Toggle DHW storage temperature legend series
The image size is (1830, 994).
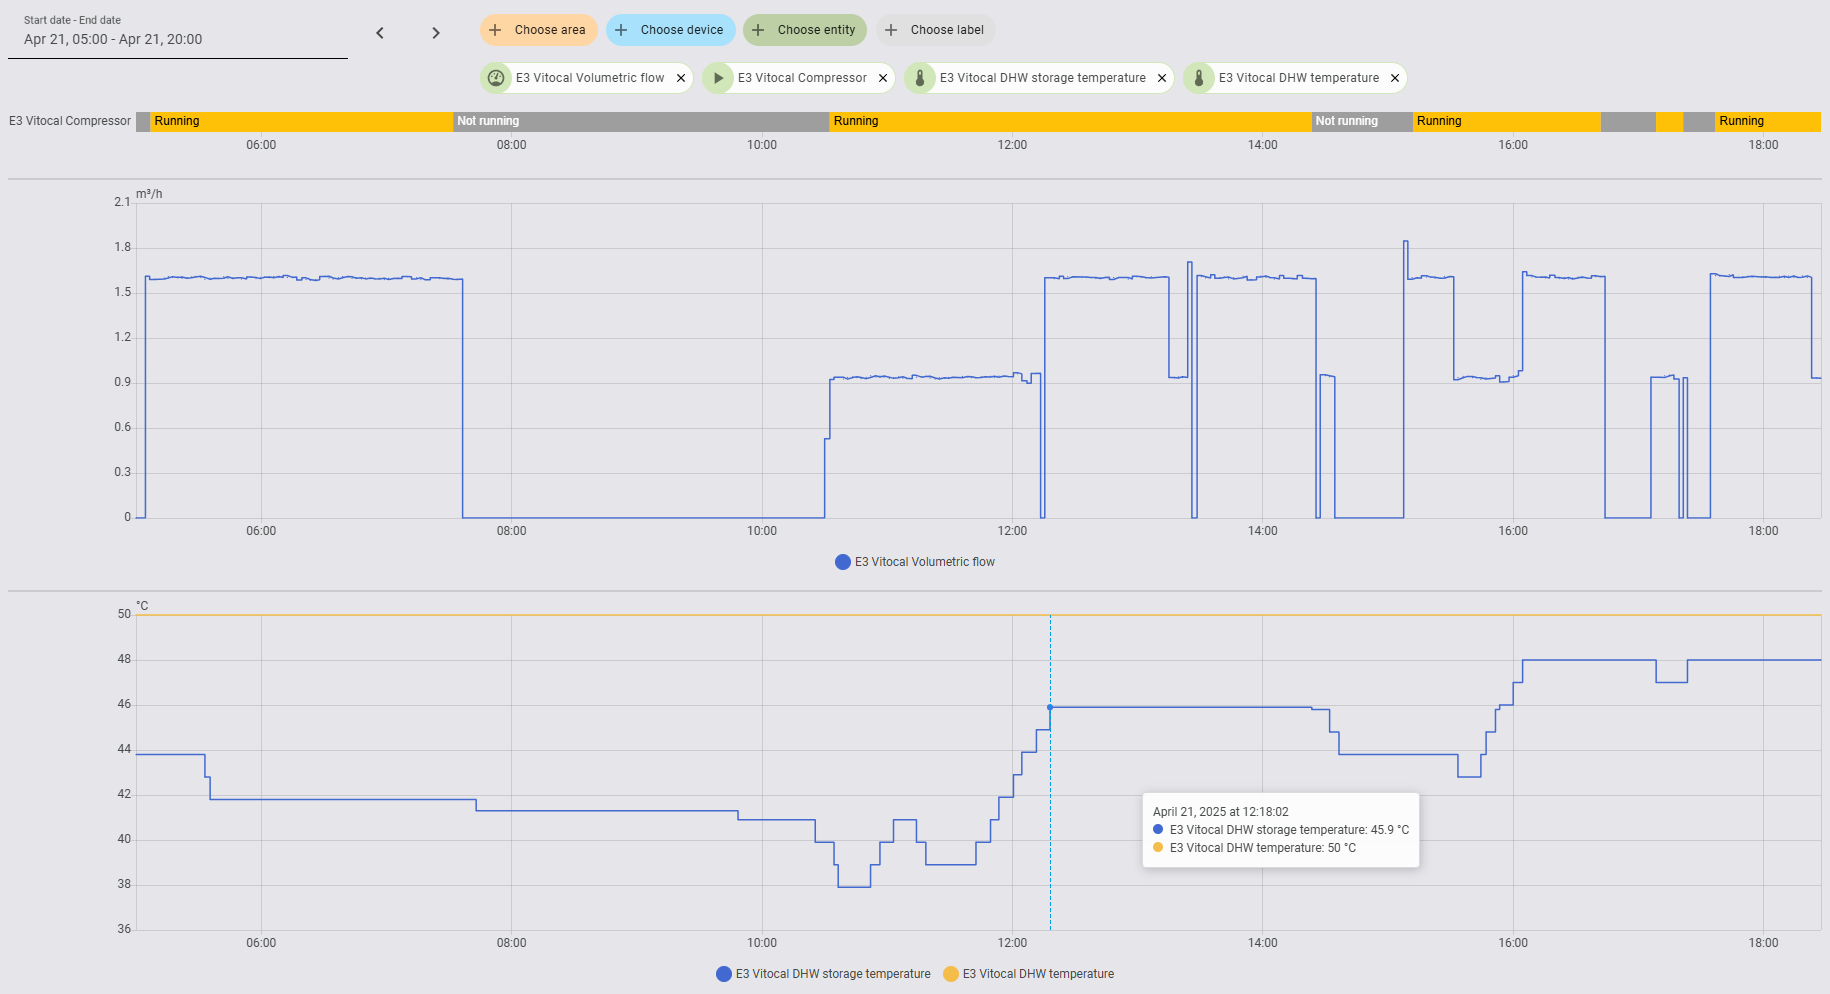(823, 974)
